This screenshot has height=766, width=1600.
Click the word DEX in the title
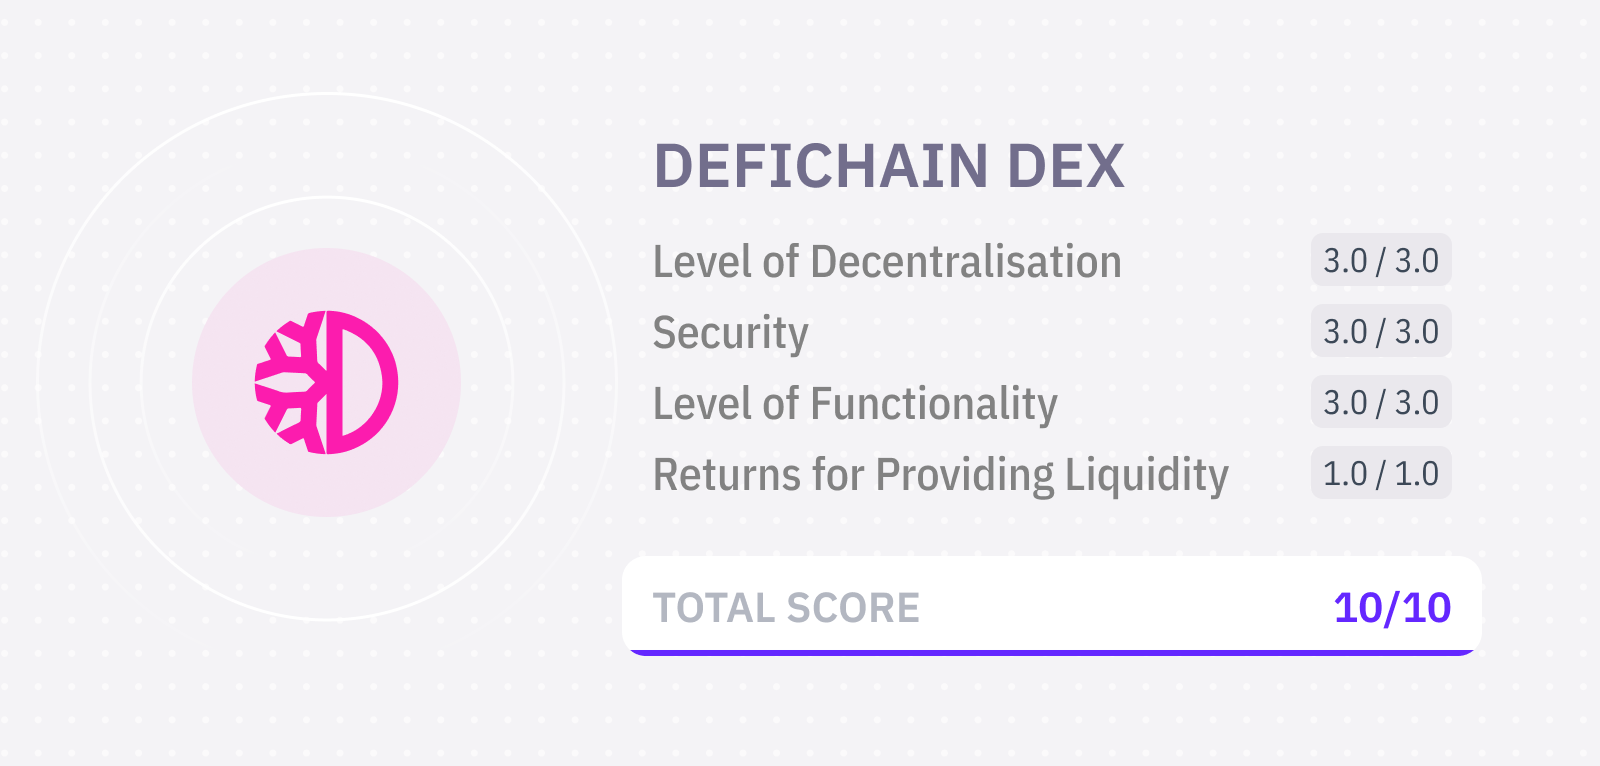(1066, 166)
